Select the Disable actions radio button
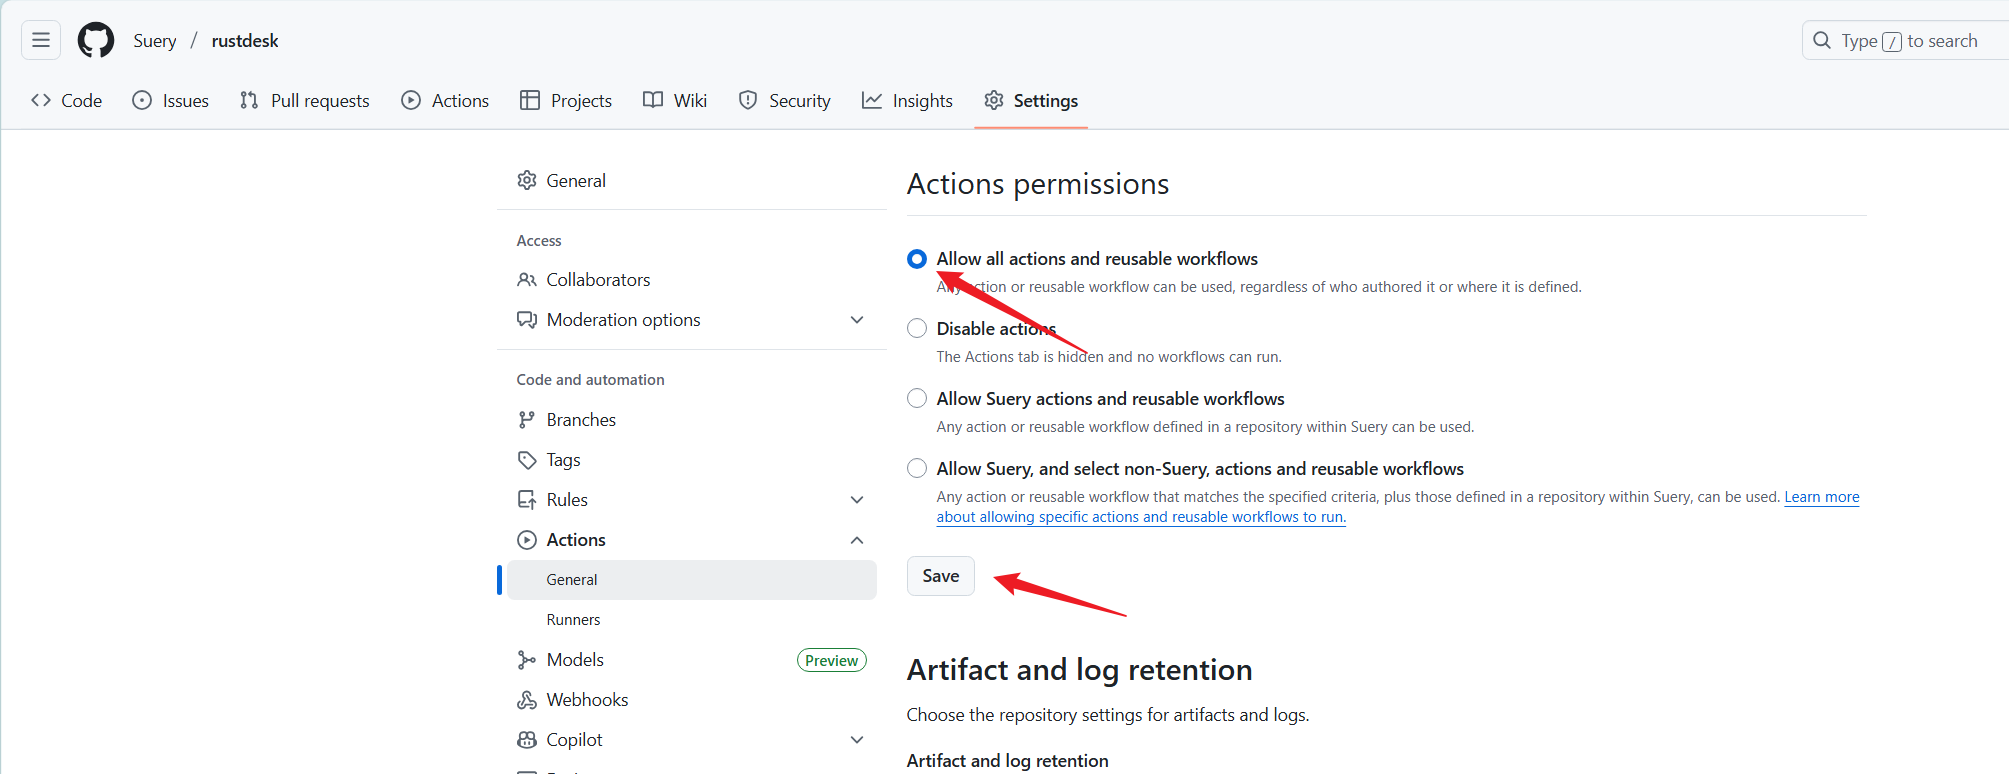 pyautogui.click(x=917, y=328)
